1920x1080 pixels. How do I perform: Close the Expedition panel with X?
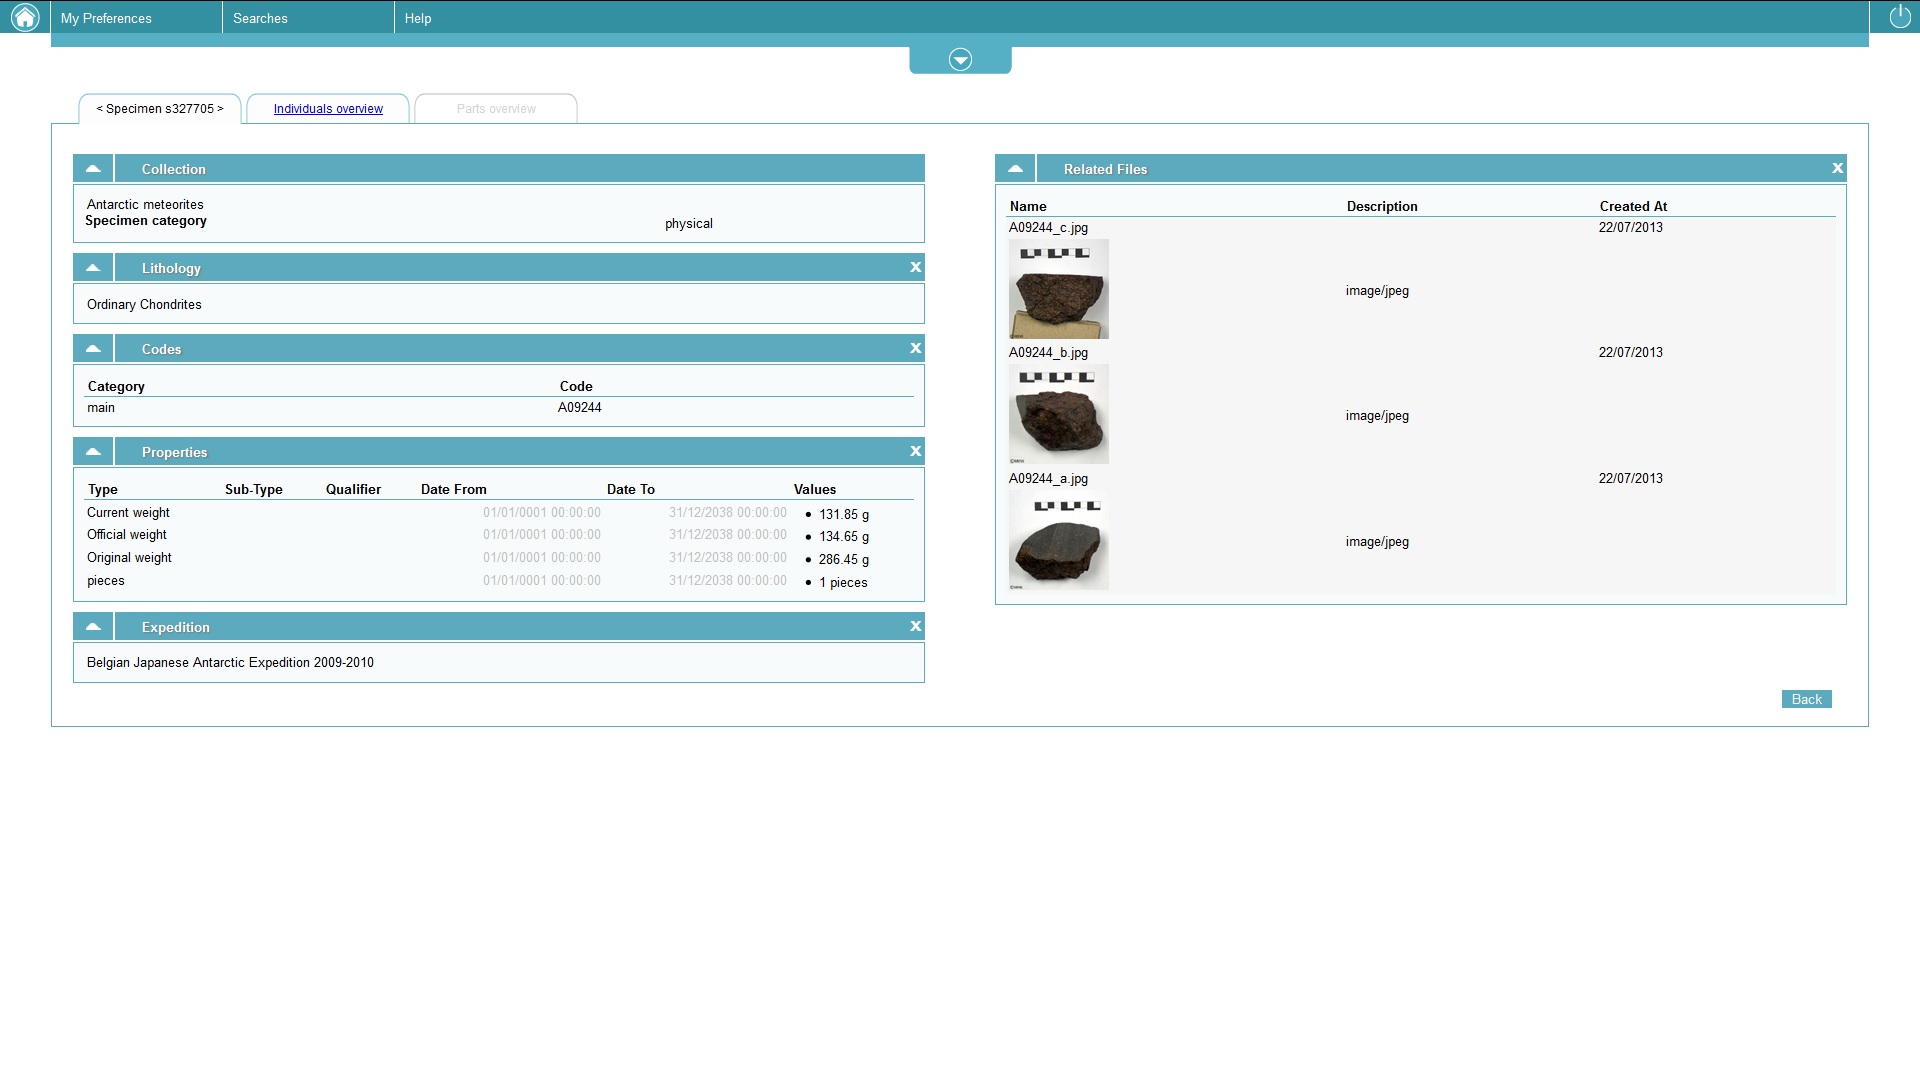click(915, 626)
